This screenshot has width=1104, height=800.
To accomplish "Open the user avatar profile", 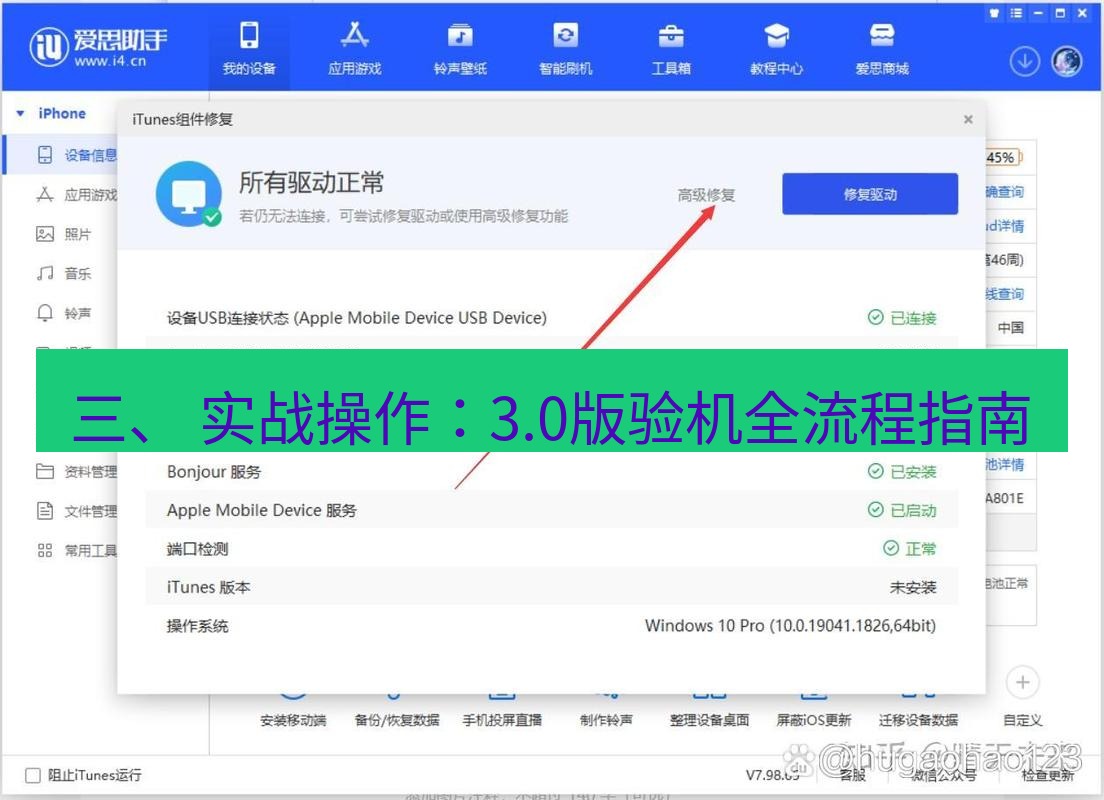I will click(1067, 62).
